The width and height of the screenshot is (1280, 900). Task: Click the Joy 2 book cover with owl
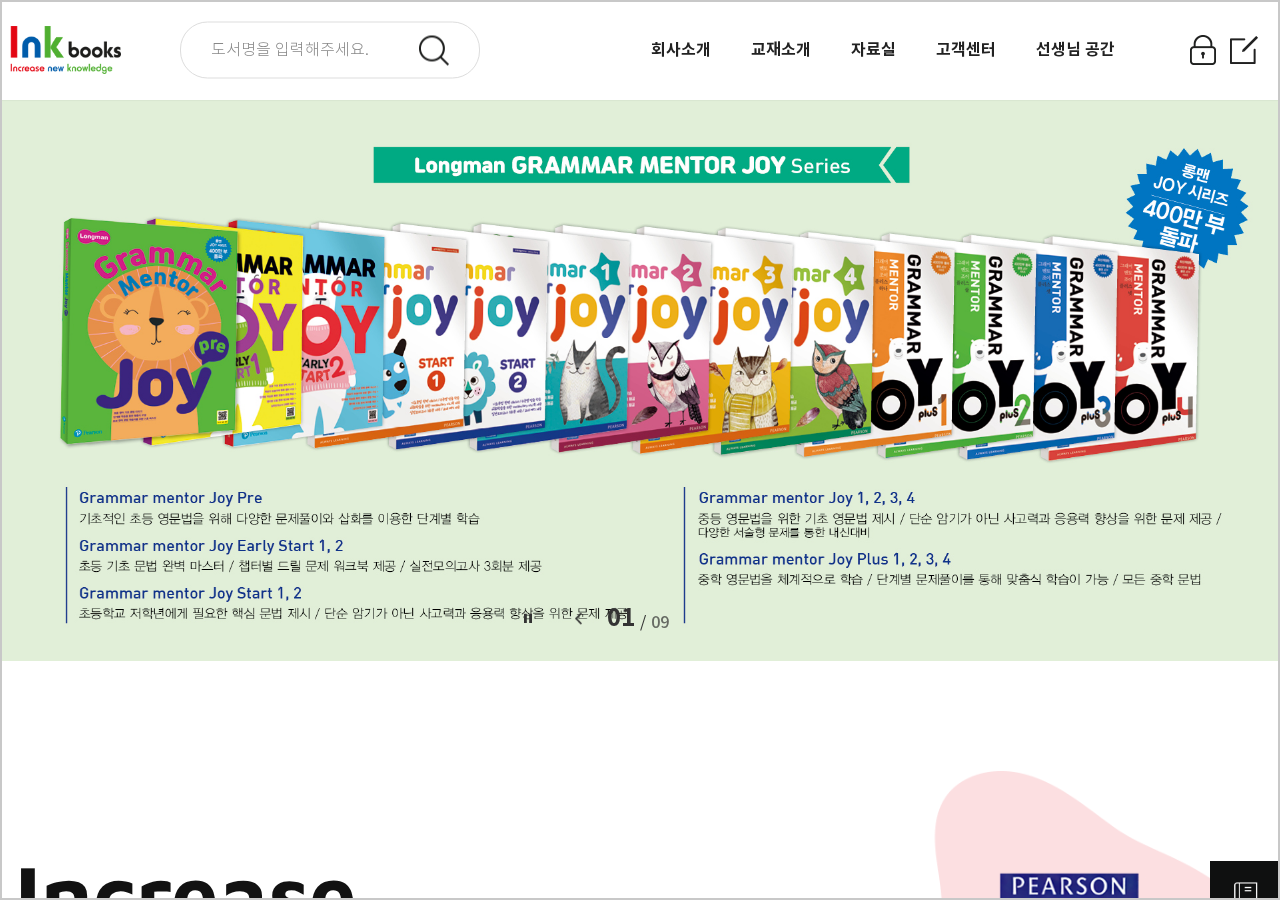[x=671, y=341]
